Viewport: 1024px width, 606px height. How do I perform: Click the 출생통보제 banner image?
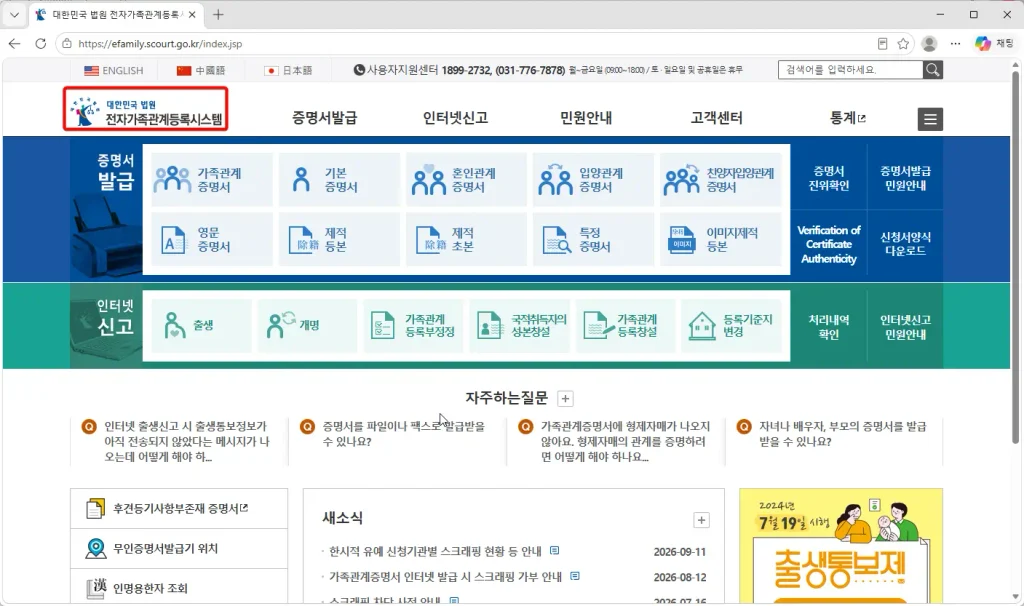(840, 546)
